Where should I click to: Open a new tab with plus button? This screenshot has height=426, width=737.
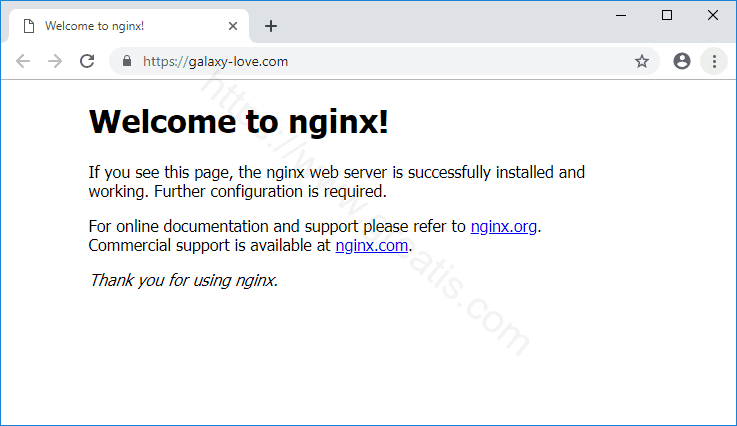271,26
